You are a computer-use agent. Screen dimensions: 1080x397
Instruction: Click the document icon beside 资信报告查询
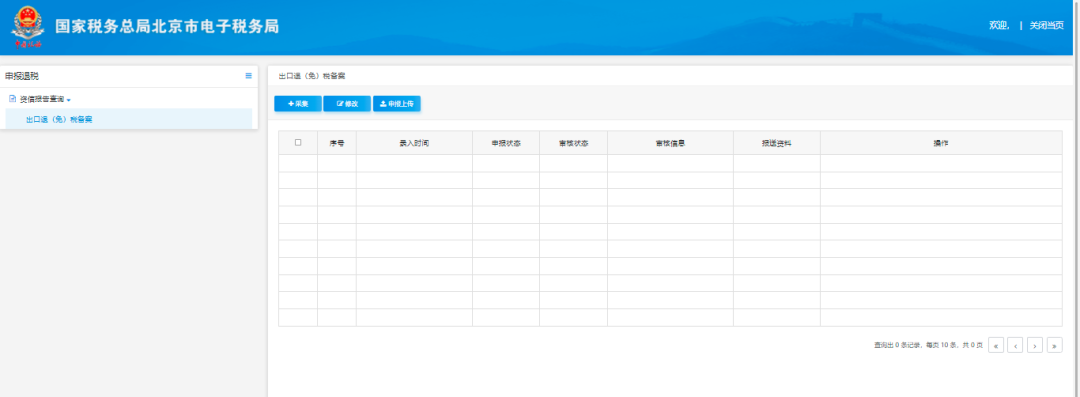(12, 99)
